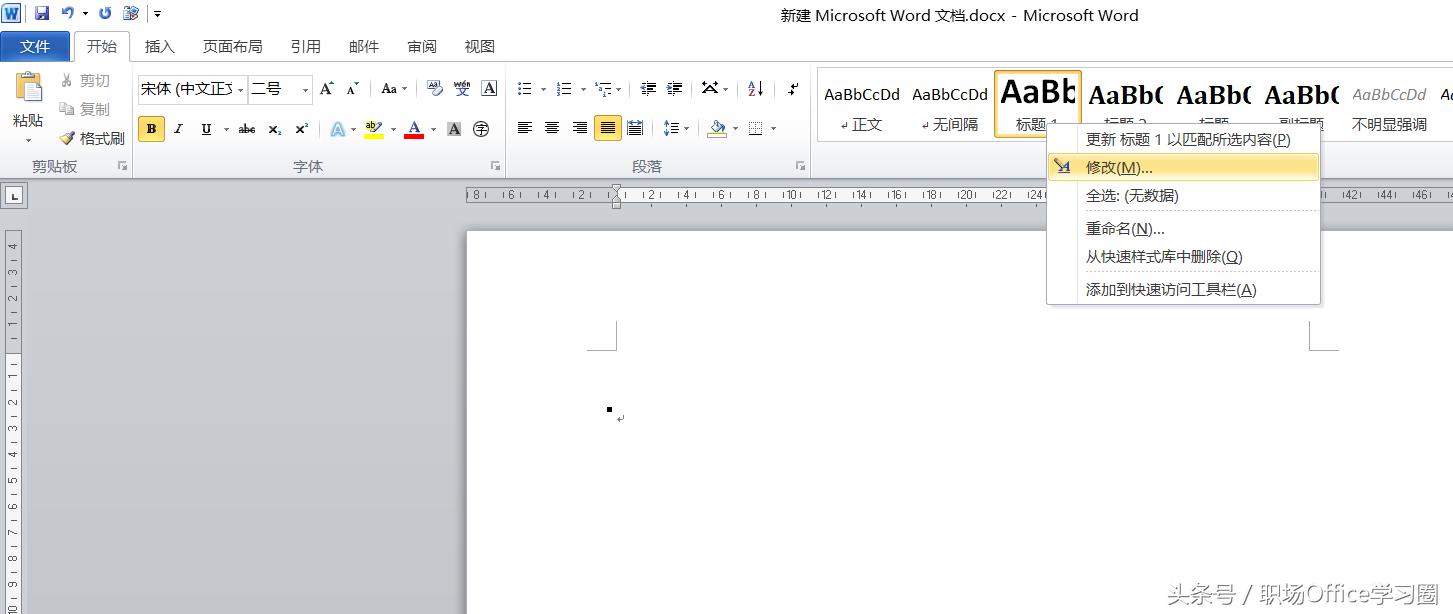This screenshot has width=1453, height=614.
Task: Toggle the Justify alignment button
Action: pyautogui.click(x=607, y=128)
